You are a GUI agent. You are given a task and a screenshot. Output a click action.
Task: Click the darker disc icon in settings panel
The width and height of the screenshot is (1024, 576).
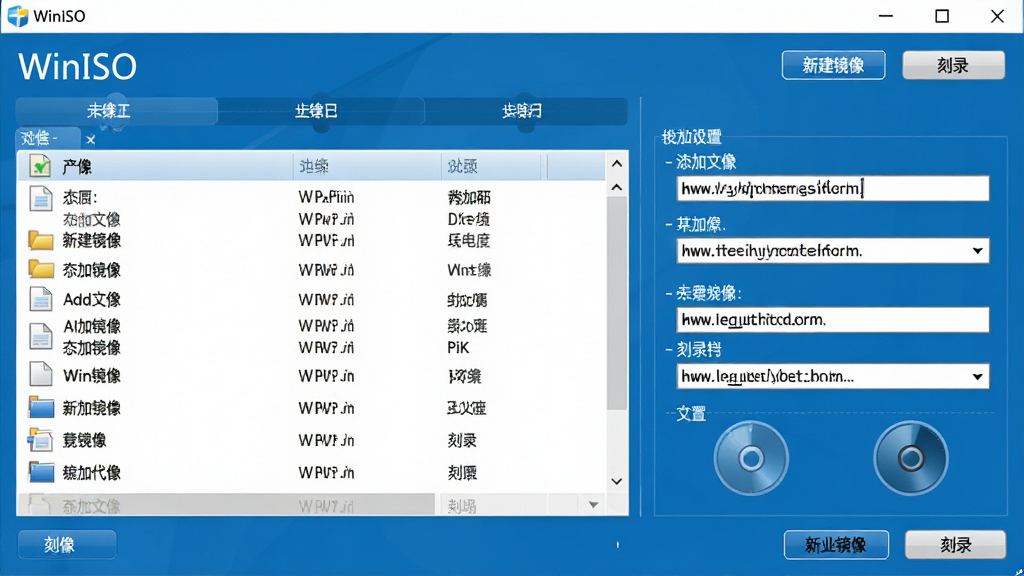(910, 458)
